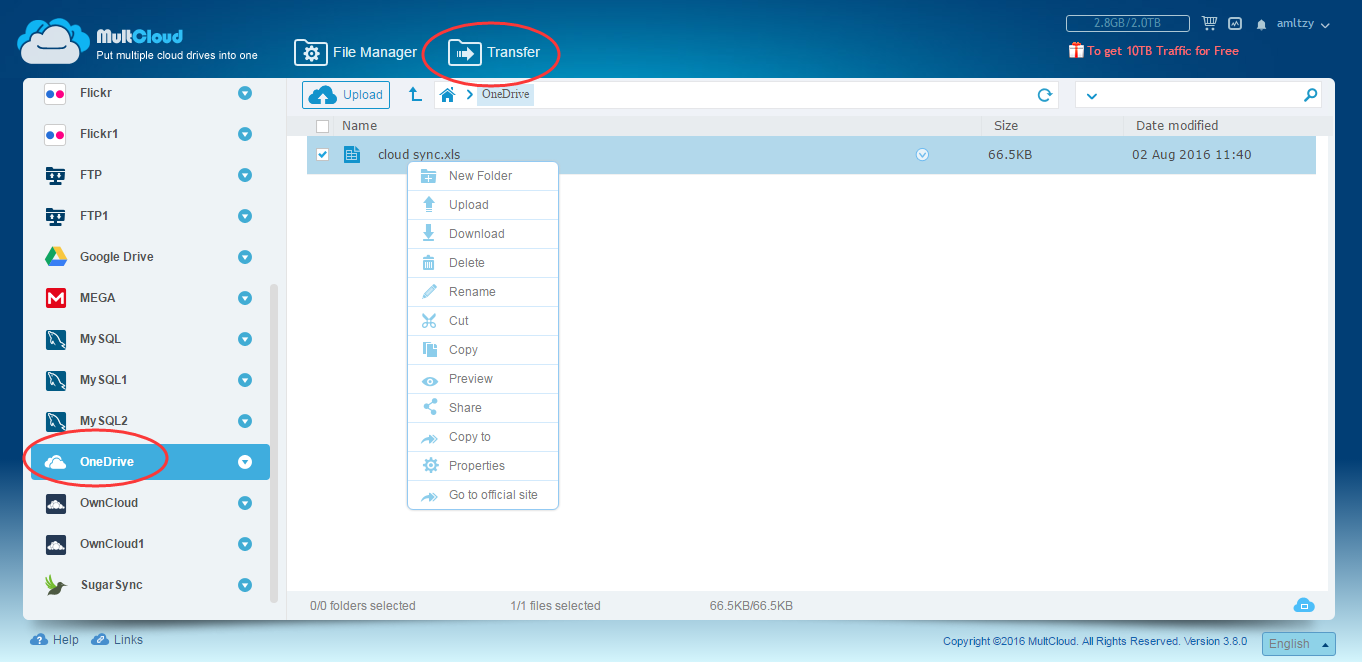Click the Help icon in footer

39,640
